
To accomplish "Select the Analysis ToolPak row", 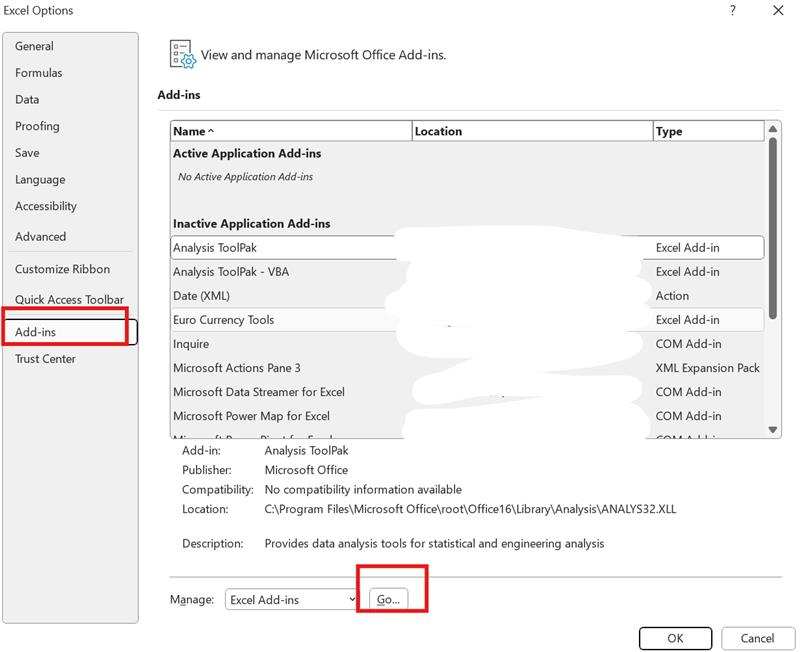I will [467, 248].
